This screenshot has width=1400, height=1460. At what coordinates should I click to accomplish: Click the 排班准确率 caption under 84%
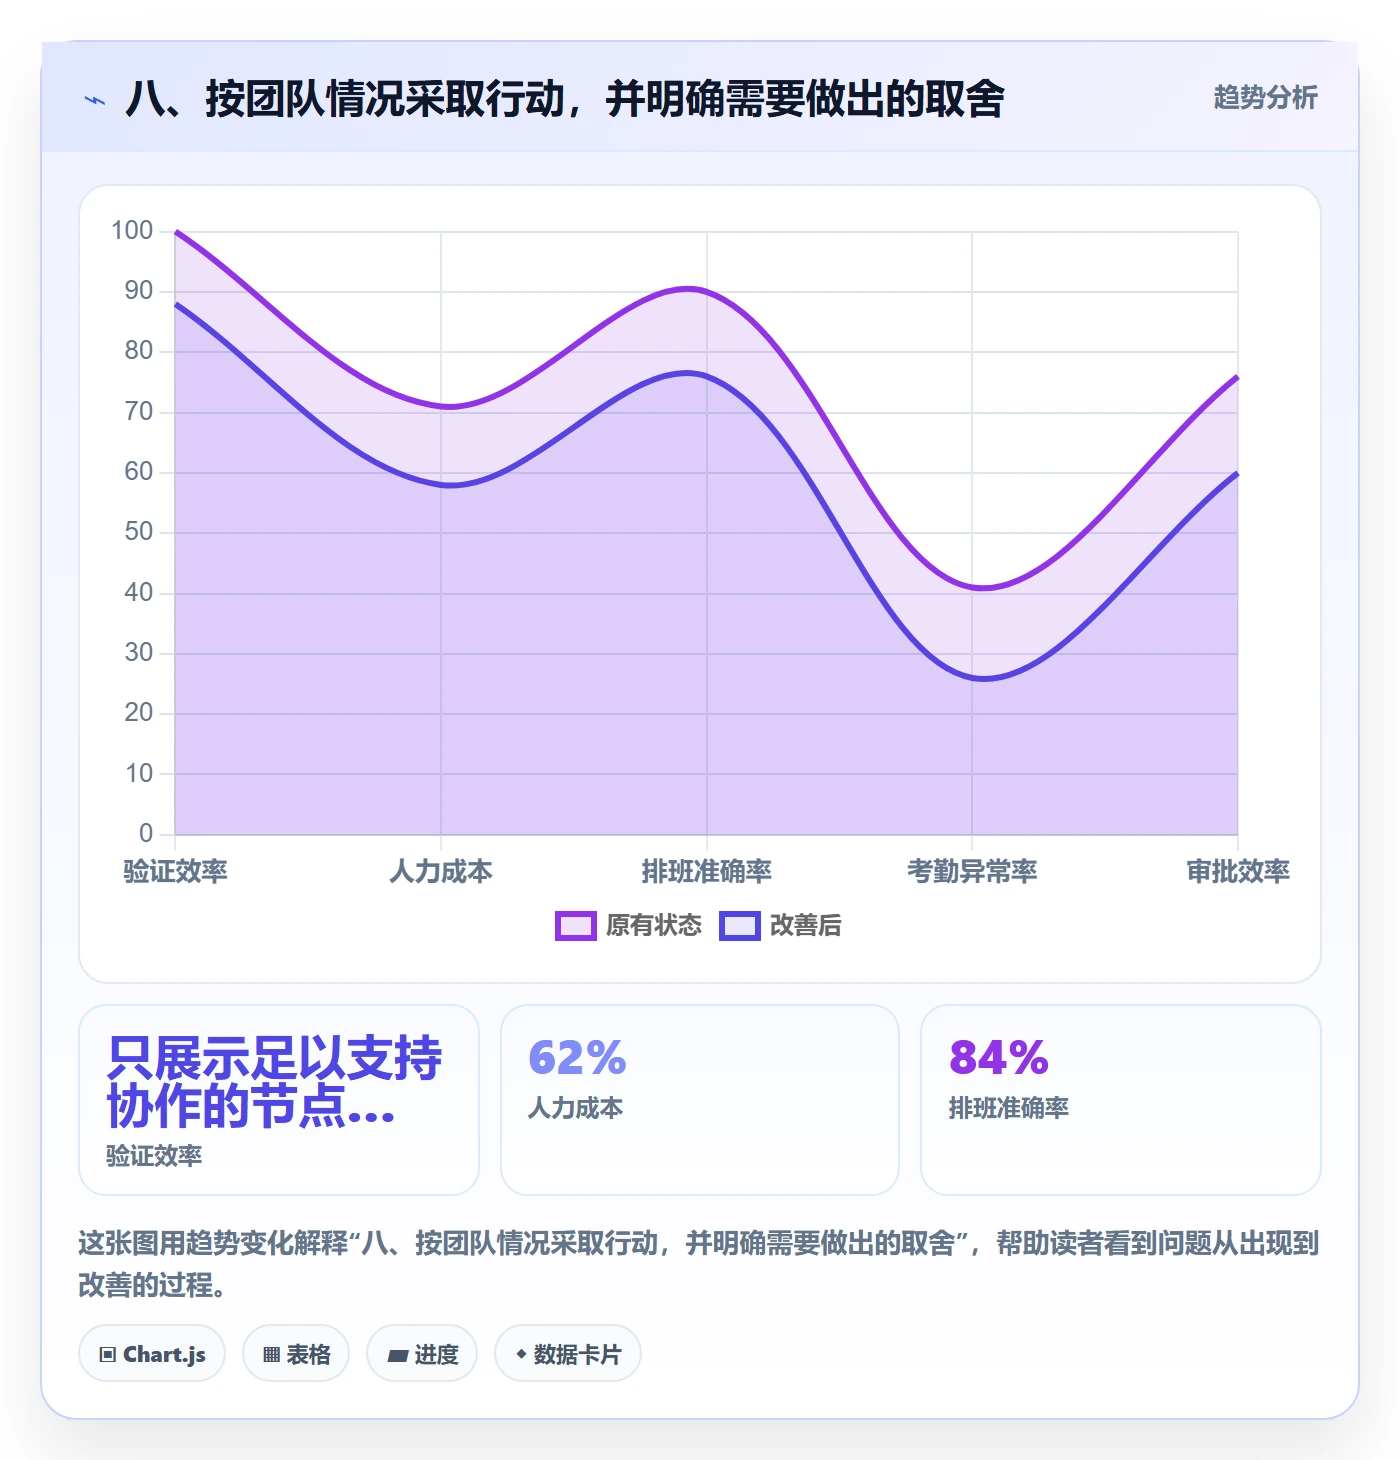tap(1009, 1108)
